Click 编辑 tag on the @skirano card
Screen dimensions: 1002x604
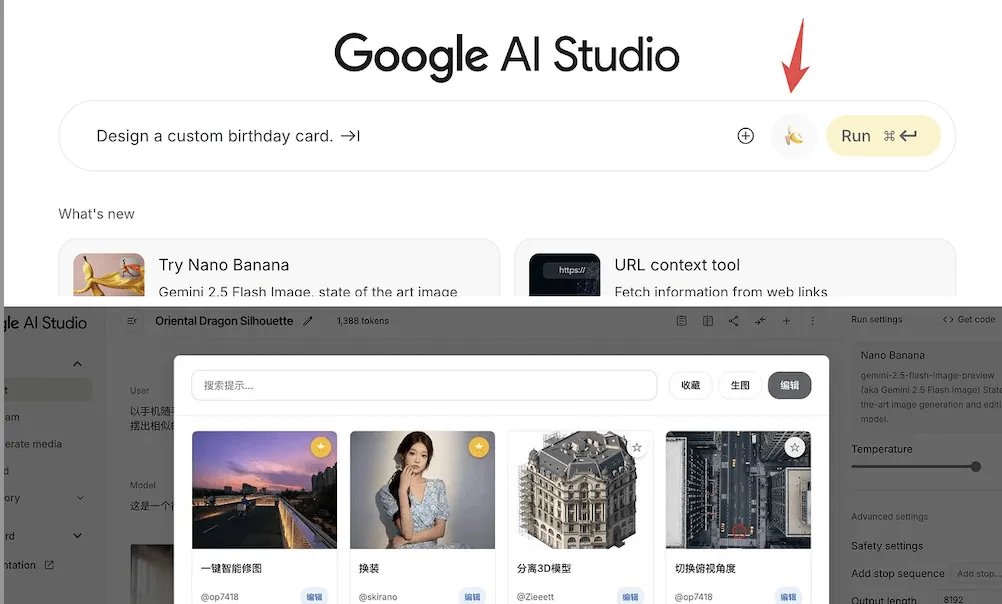(x=472, y=596)
